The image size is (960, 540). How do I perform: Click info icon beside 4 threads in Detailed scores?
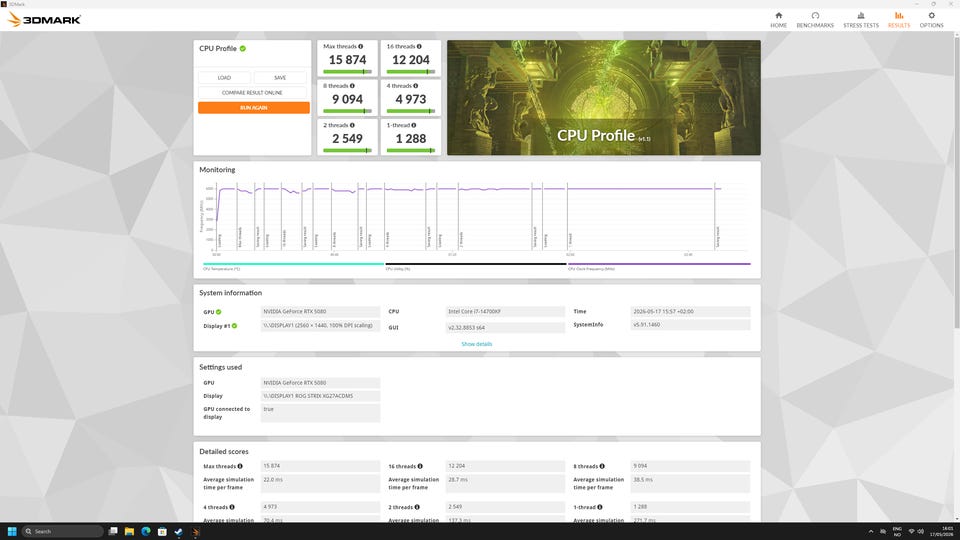point(232,507)
